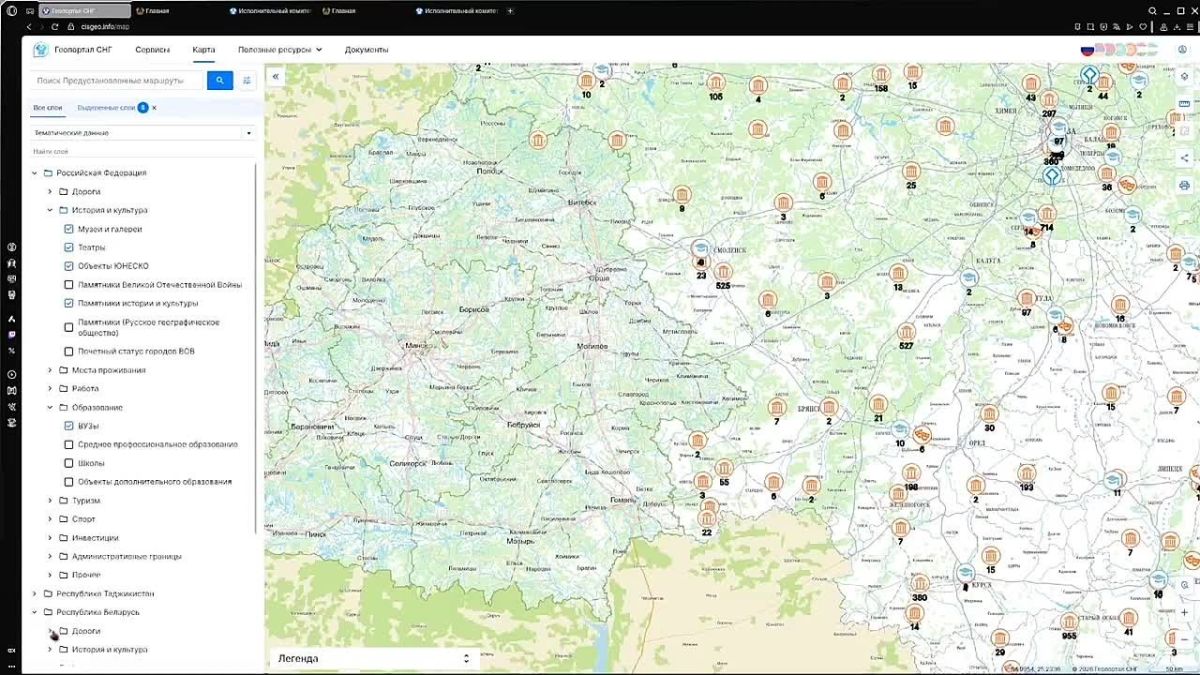Select the ruler measurement tool
Image resolution: width=1200 pixels, height=675 pixels.
click(x=1184, y=104)
